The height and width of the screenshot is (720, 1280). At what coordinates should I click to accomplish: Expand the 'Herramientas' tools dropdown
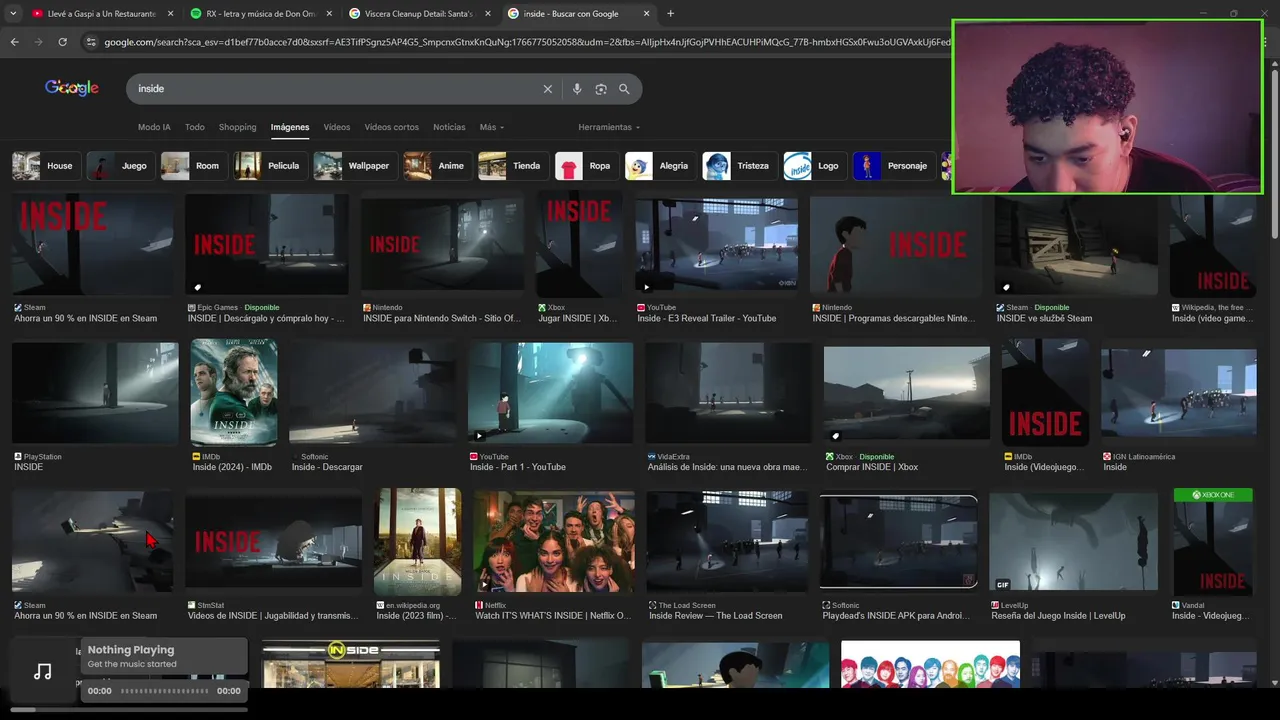(x=609, y=127)
